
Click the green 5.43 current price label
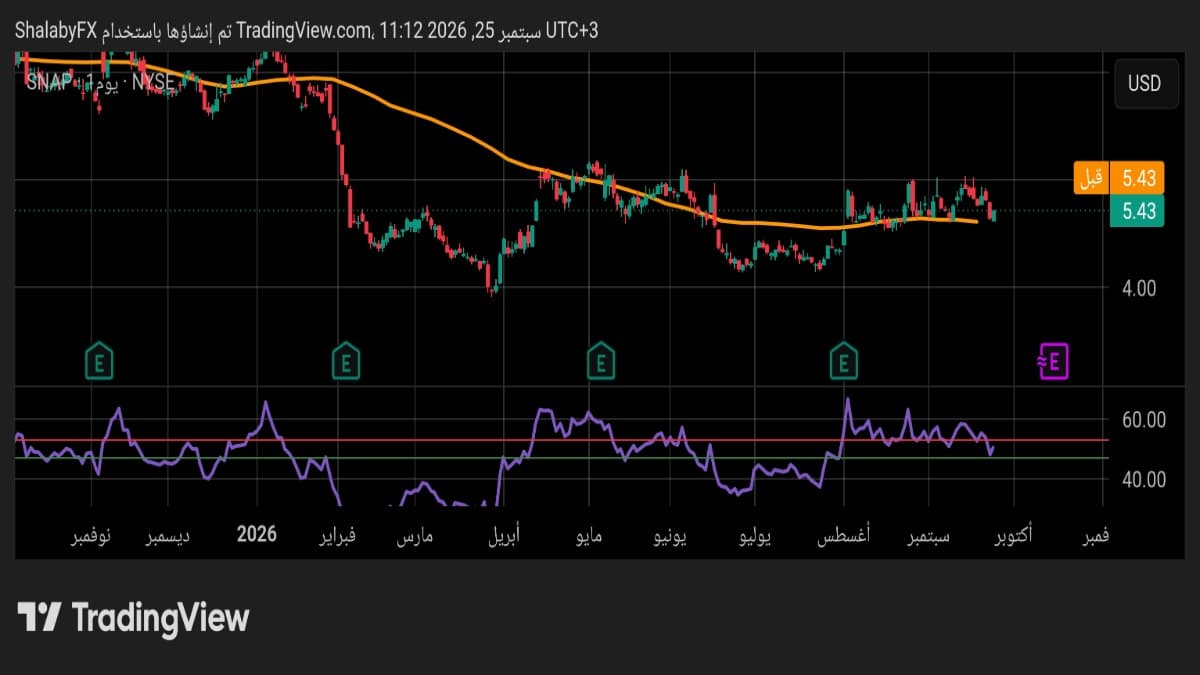pyautogui.click(x=1137, y=211)
